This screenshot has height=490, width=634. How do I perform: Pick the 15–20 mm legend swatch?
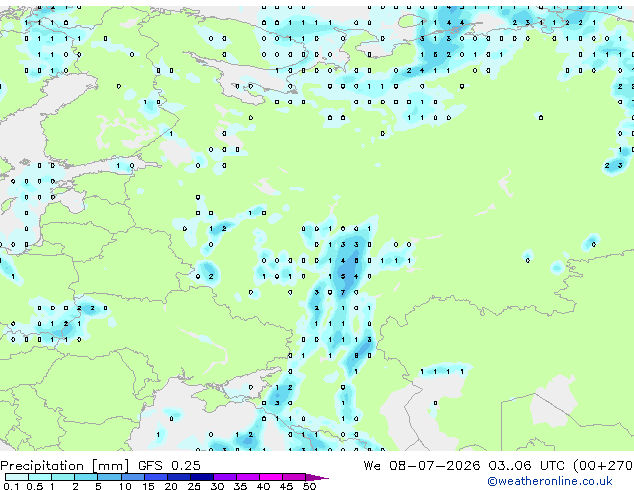click(x=155, y=477)
